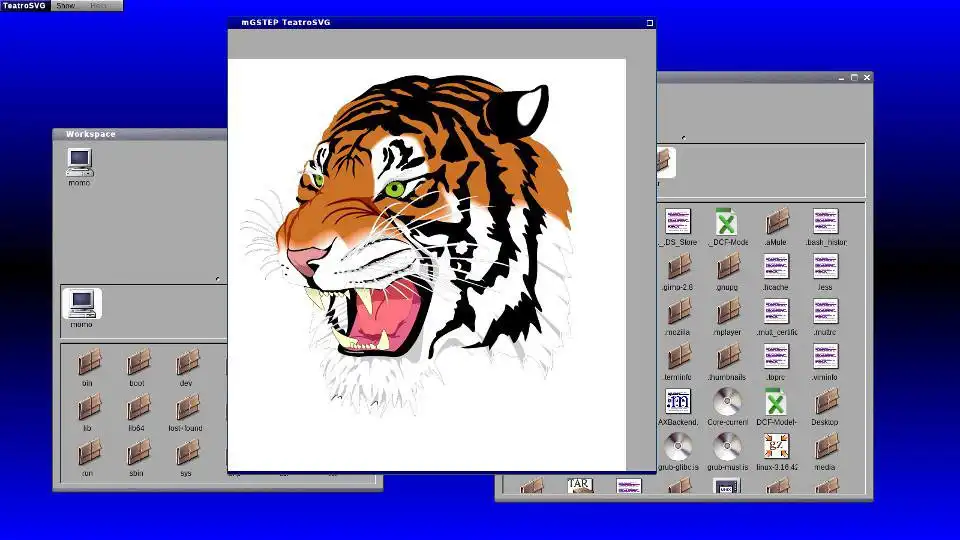
Task: Click the top momo computer icon
Action: (80, 163)
